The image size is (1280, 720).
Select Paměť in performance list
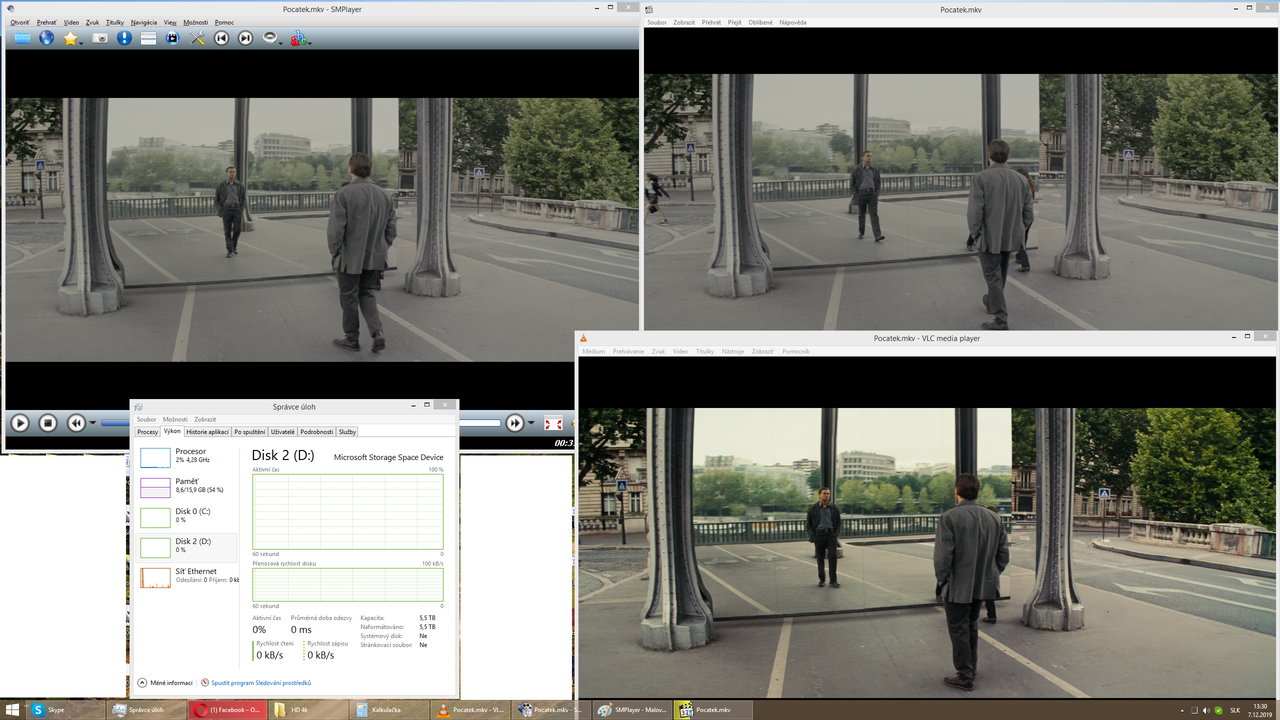pyautogui.click(x=187, y=487)
